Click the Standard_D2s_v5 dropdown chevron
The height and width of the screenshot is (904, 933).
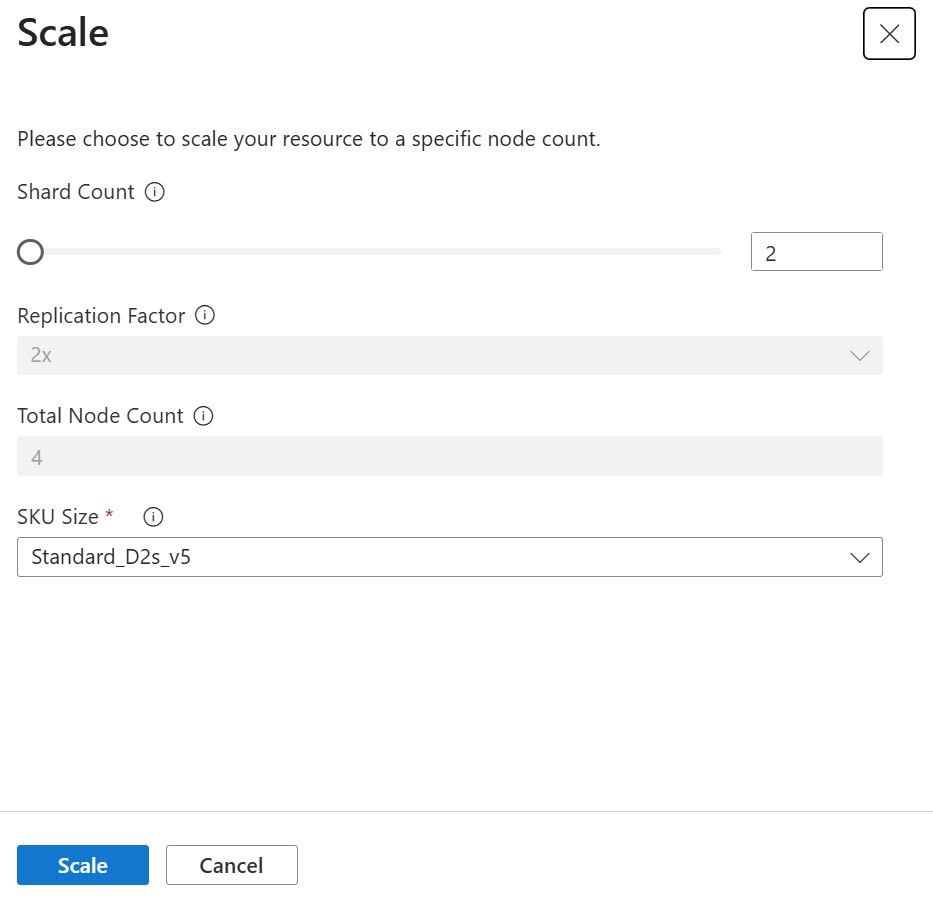coord(860,557)
